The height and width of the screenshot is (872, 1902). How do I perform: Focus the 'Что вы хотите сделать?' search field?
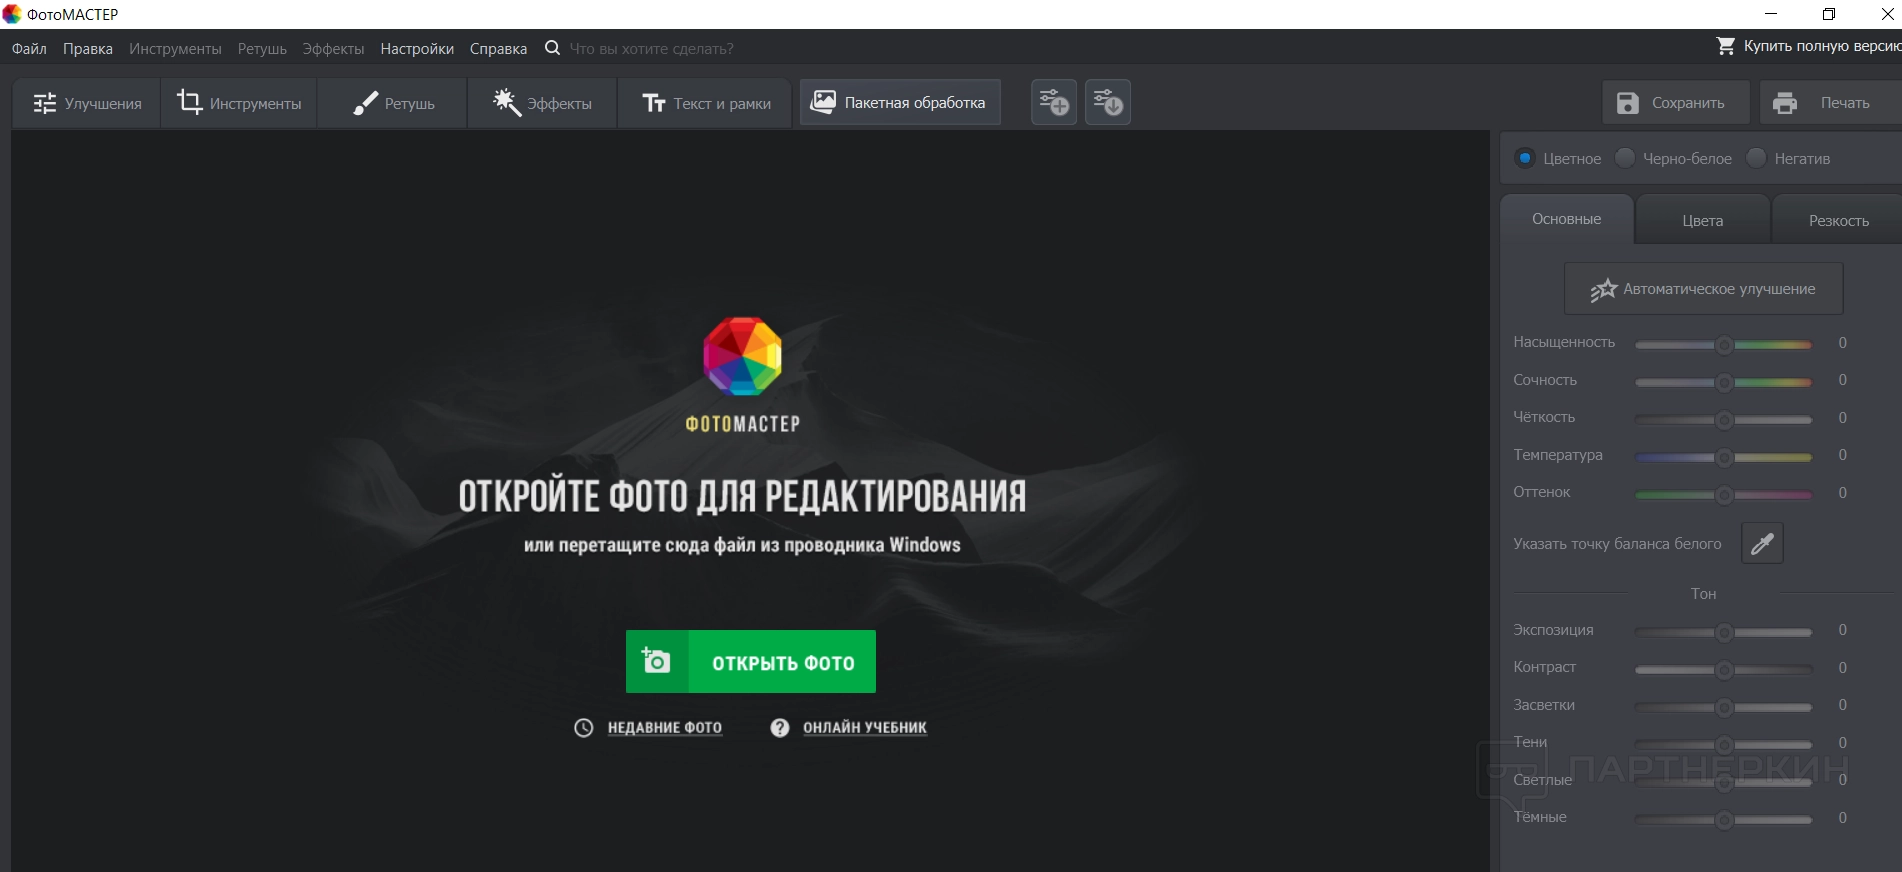coord(651,49)
